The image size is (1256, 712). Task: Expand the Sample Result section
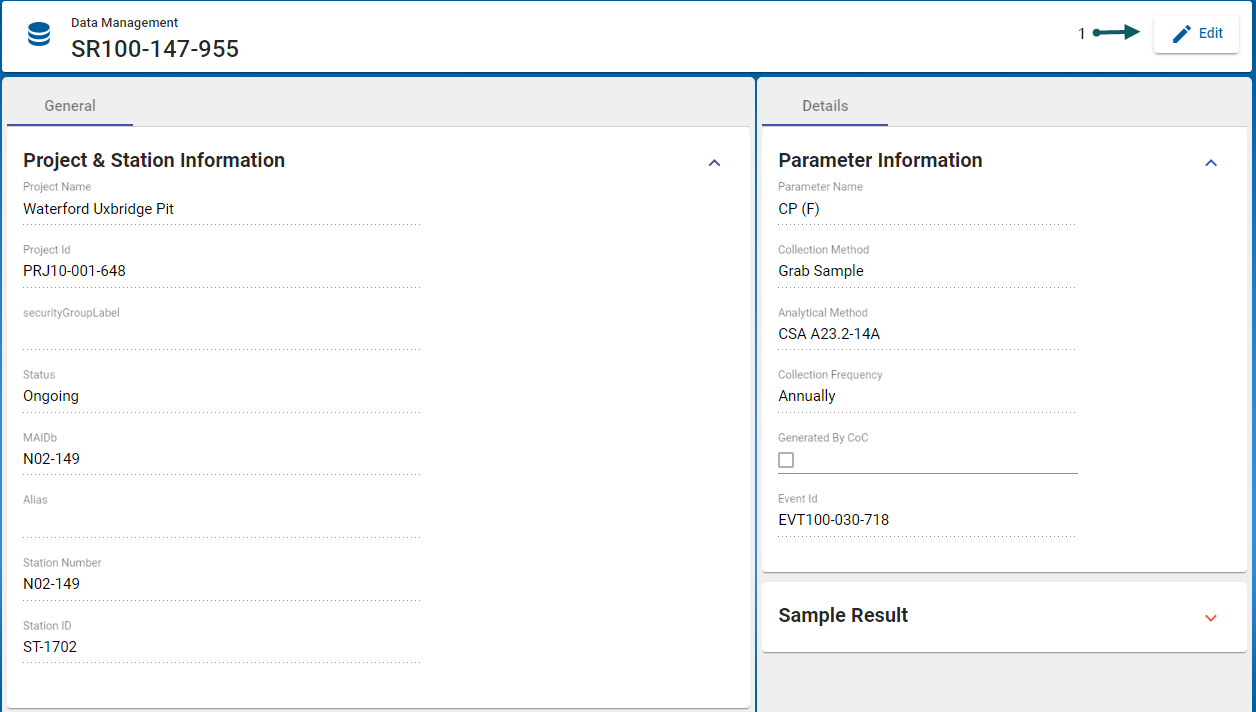tap(1210, 618)
